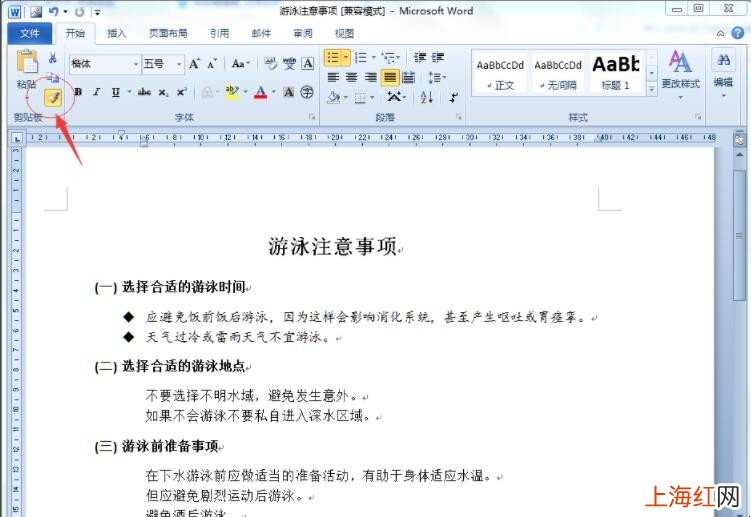Image resolution: width=751 pixels, height=517 pixels.
Task: Switch to the Review tab
Action: [303, 33]
